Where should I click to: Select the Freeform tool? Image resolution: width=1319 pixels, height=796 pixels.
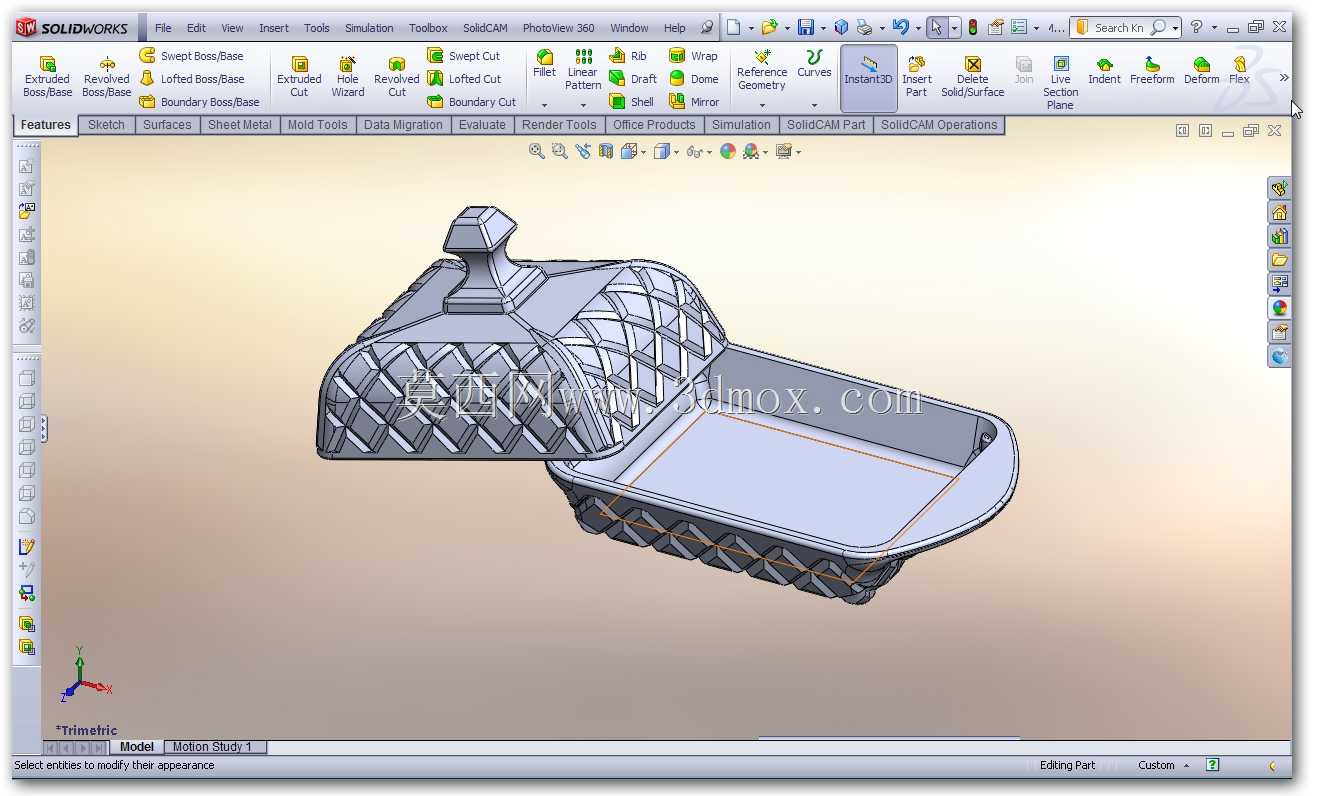point(1152,70)
